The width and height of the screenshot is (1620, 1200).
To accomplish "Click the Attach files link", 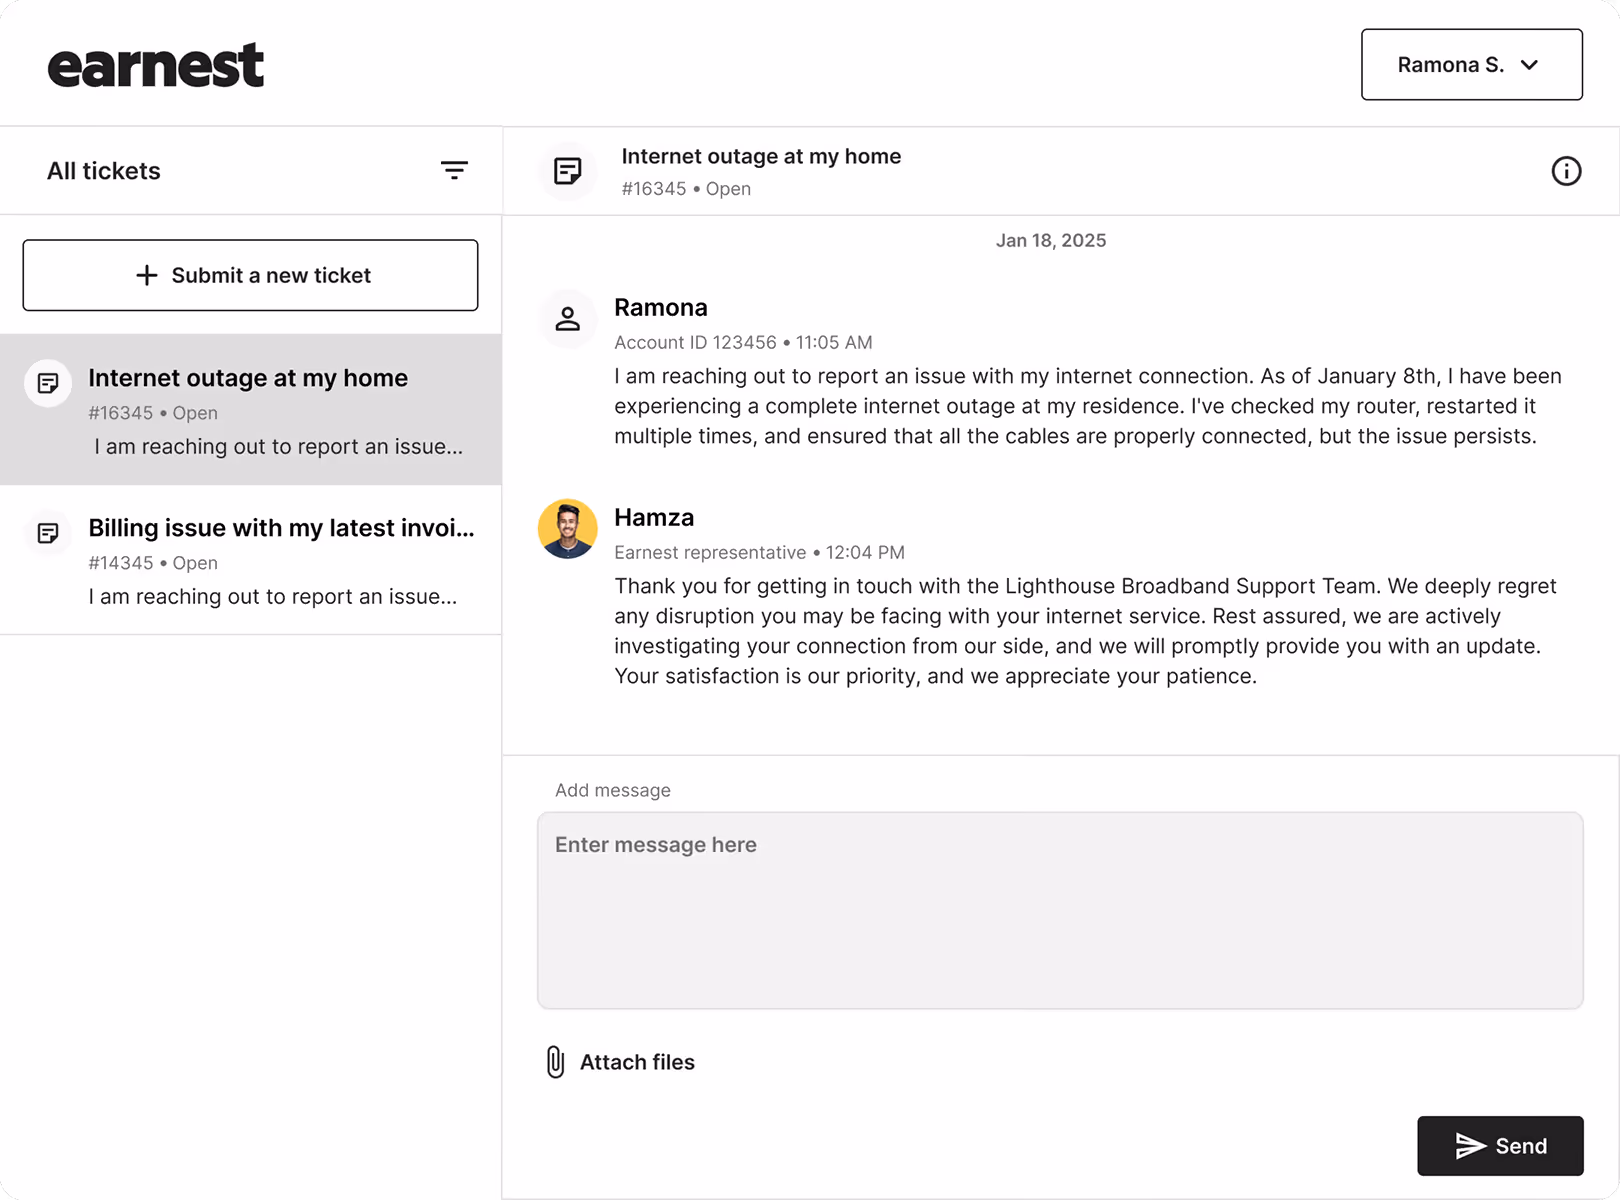I will [x=637, y=1062].
